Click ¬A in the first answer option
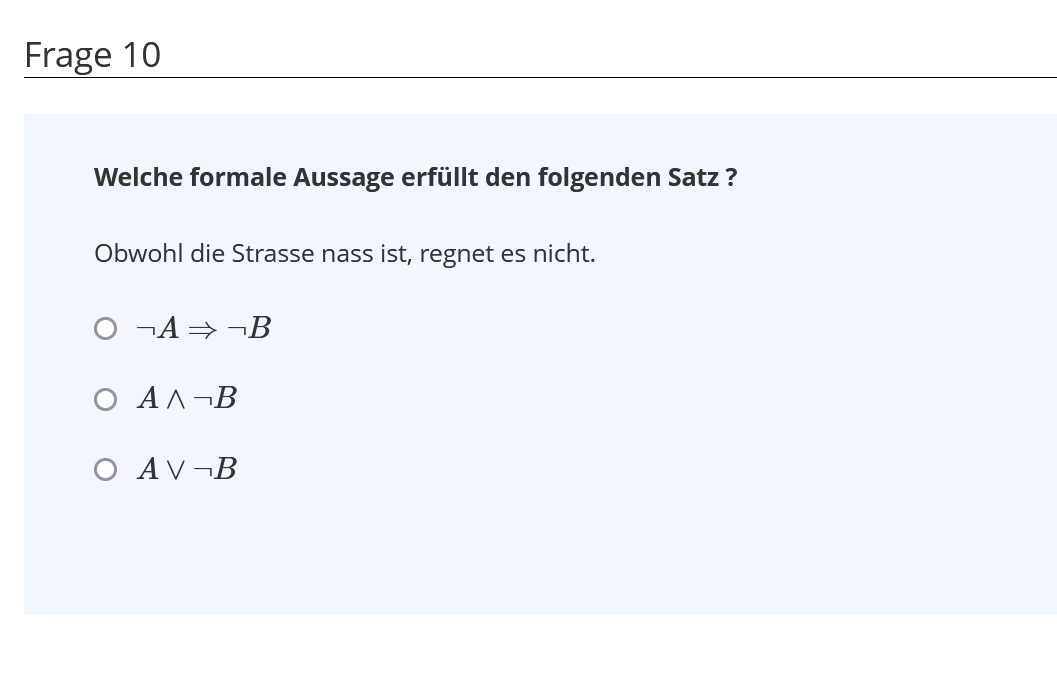 157,328
